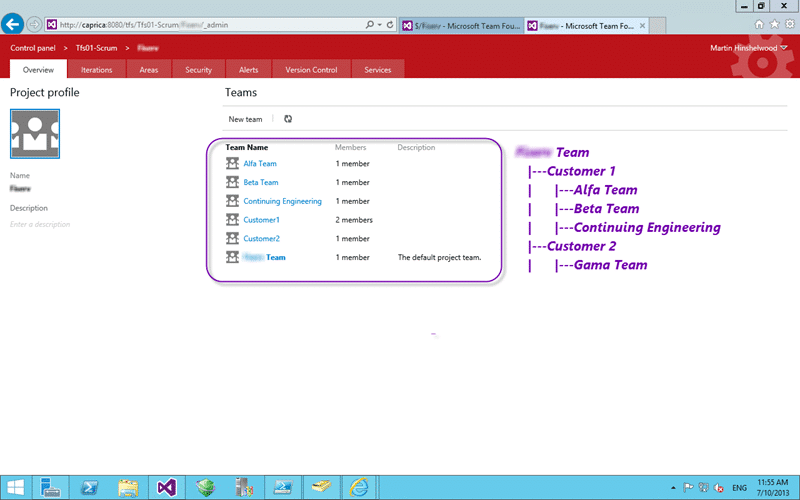Click the New team button
This screenshot has height=500, width=800.
click(x=245, y=119)
